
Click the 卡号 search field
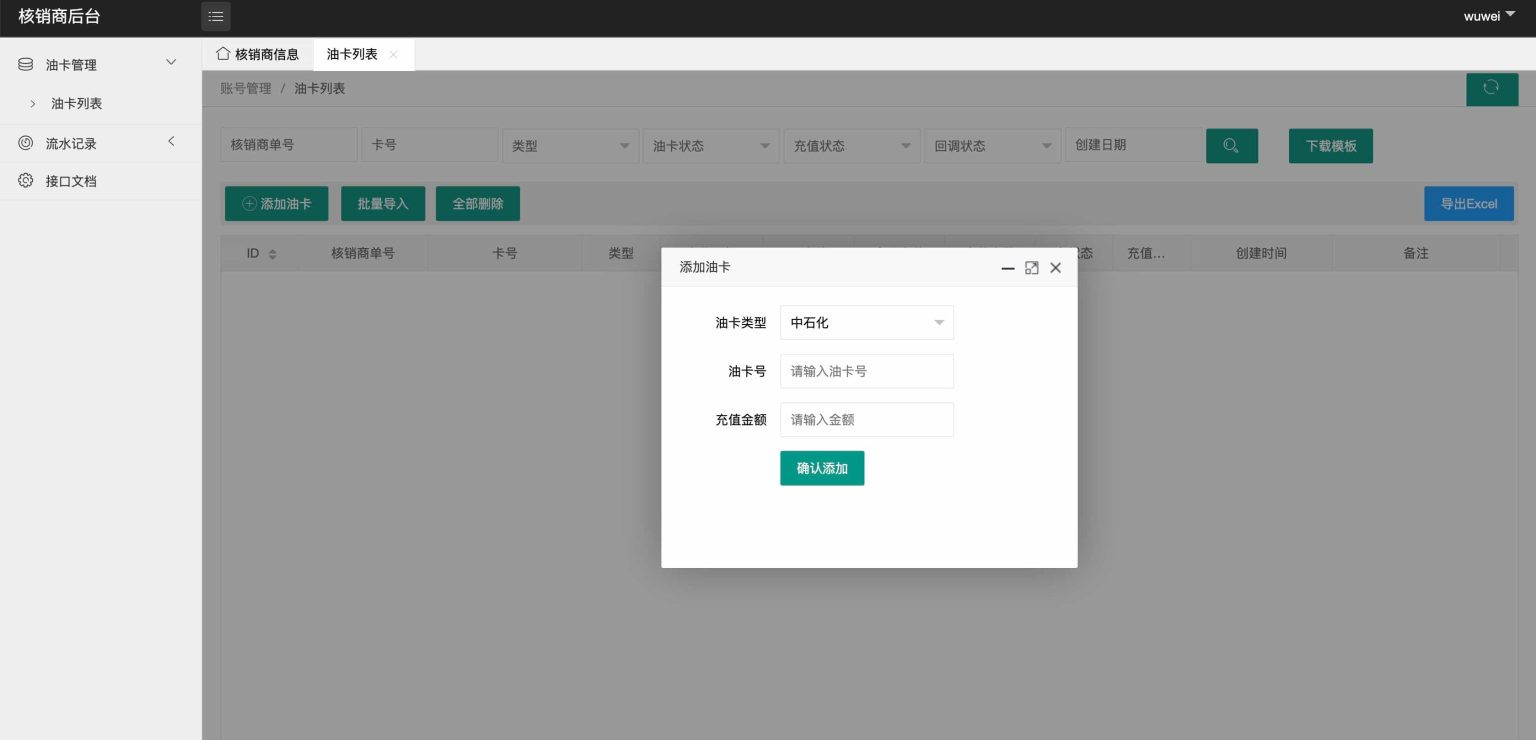(x=430, y=145)
